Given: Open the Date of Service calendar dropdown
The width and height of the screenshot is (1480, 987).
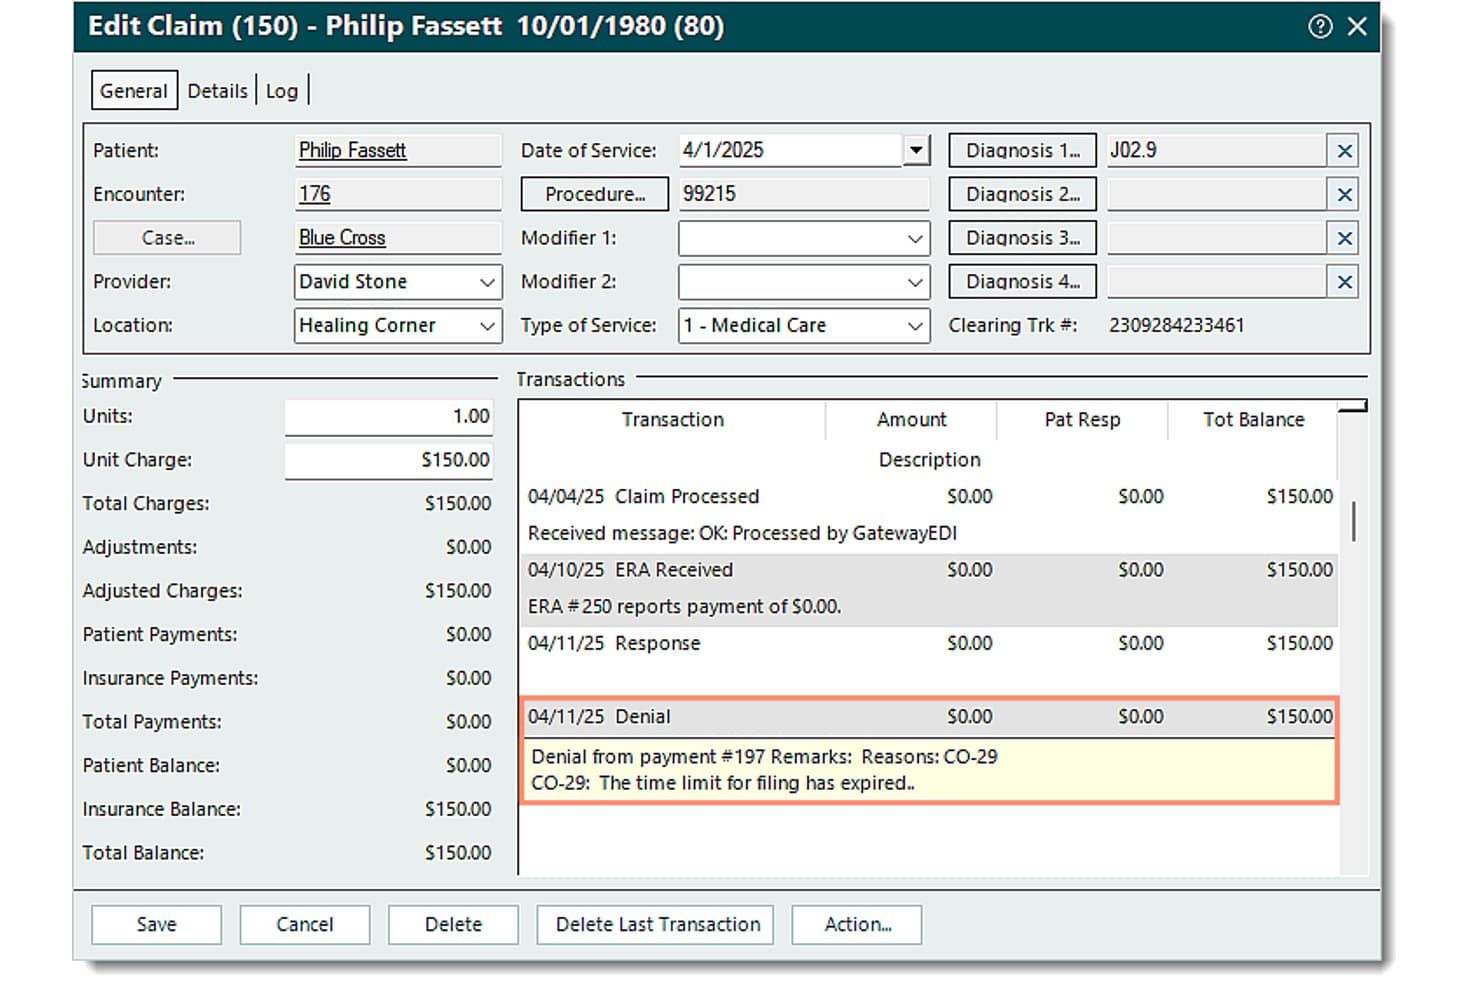Looking at the screenshot, I should pyautogui.click(x=916, y=151).
